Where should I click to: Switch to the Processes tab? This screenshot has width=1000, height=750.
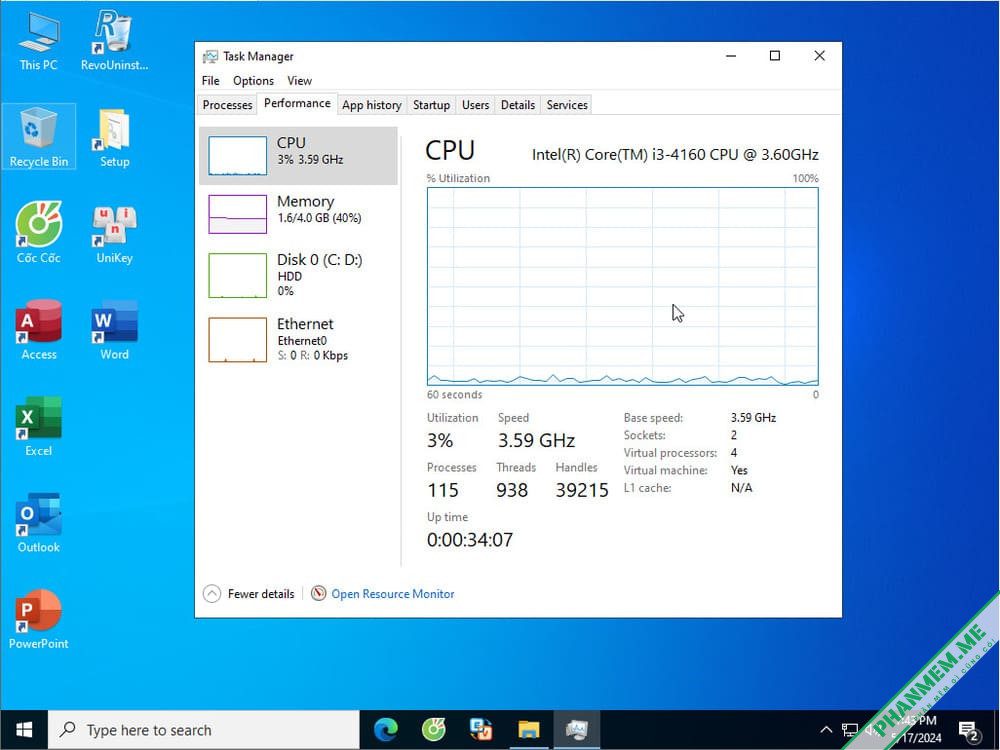tap(227, 105)
